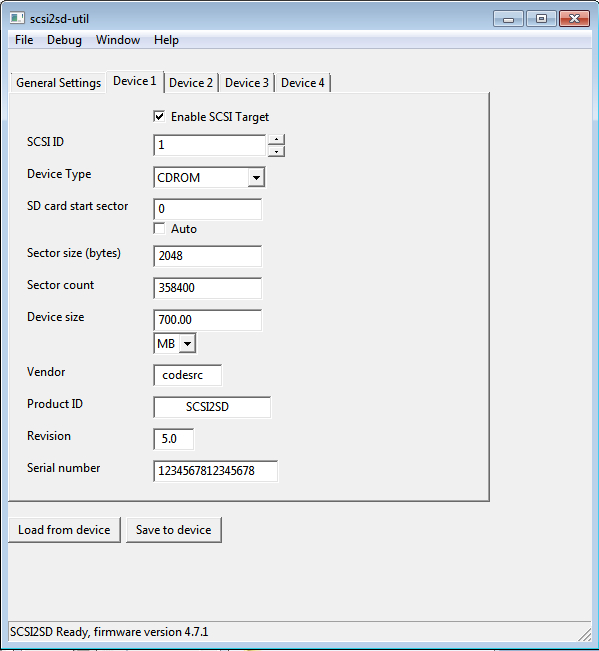
Task: Minimize the scsi2sd-util window
Action: [x=509, y=19]
